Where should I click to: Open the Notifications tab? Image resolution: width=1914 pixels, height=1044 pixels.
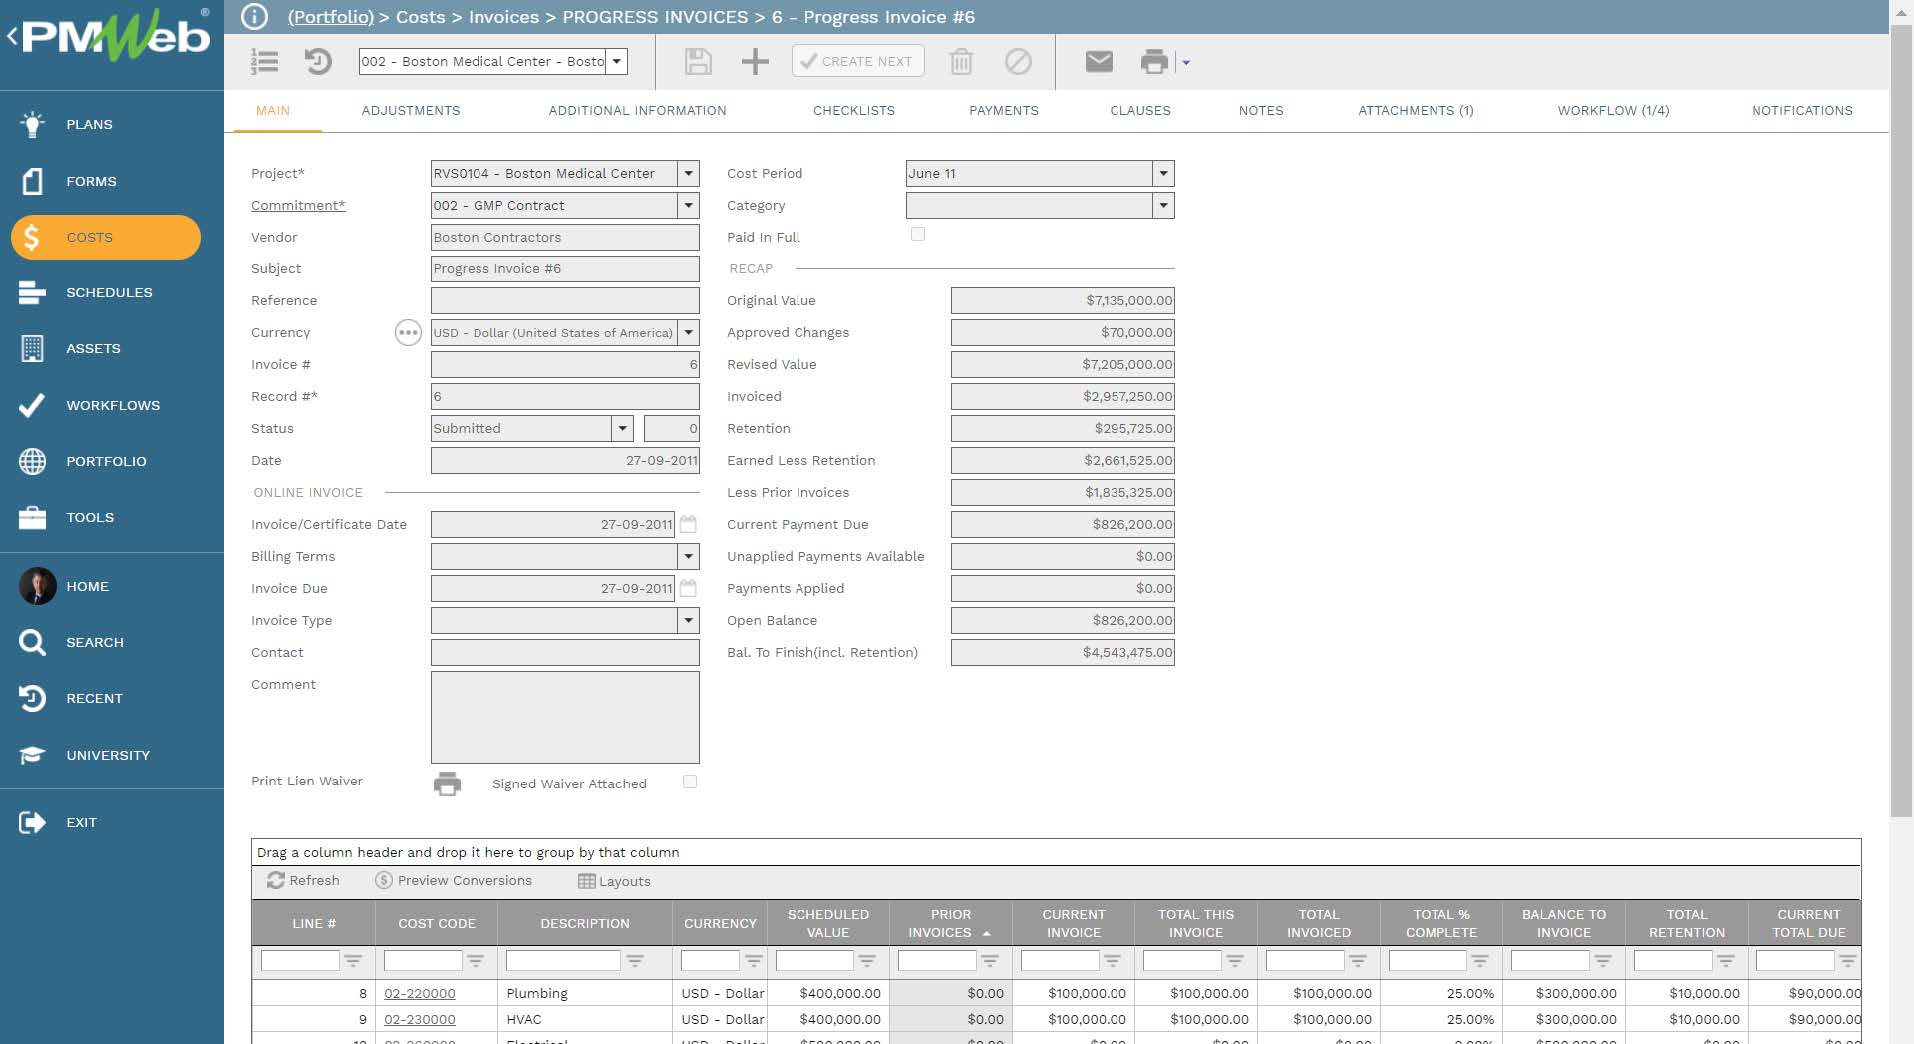1802,110
